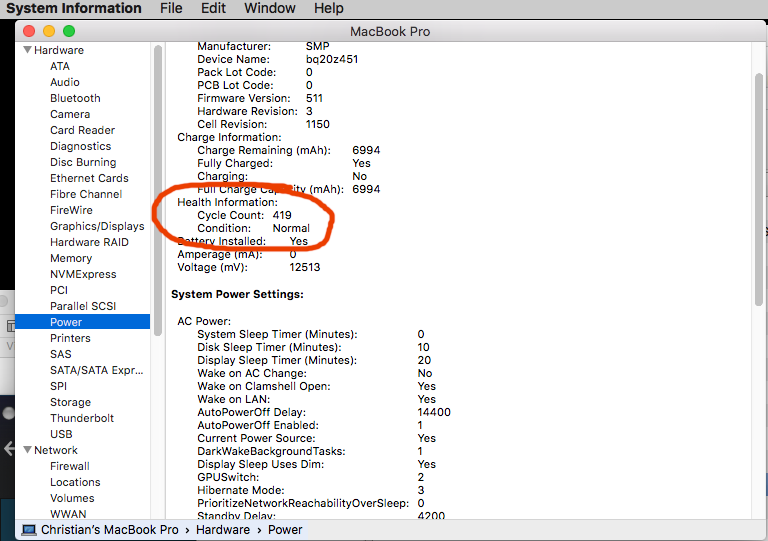
Task: Open the Window menu
Action: 270,8
